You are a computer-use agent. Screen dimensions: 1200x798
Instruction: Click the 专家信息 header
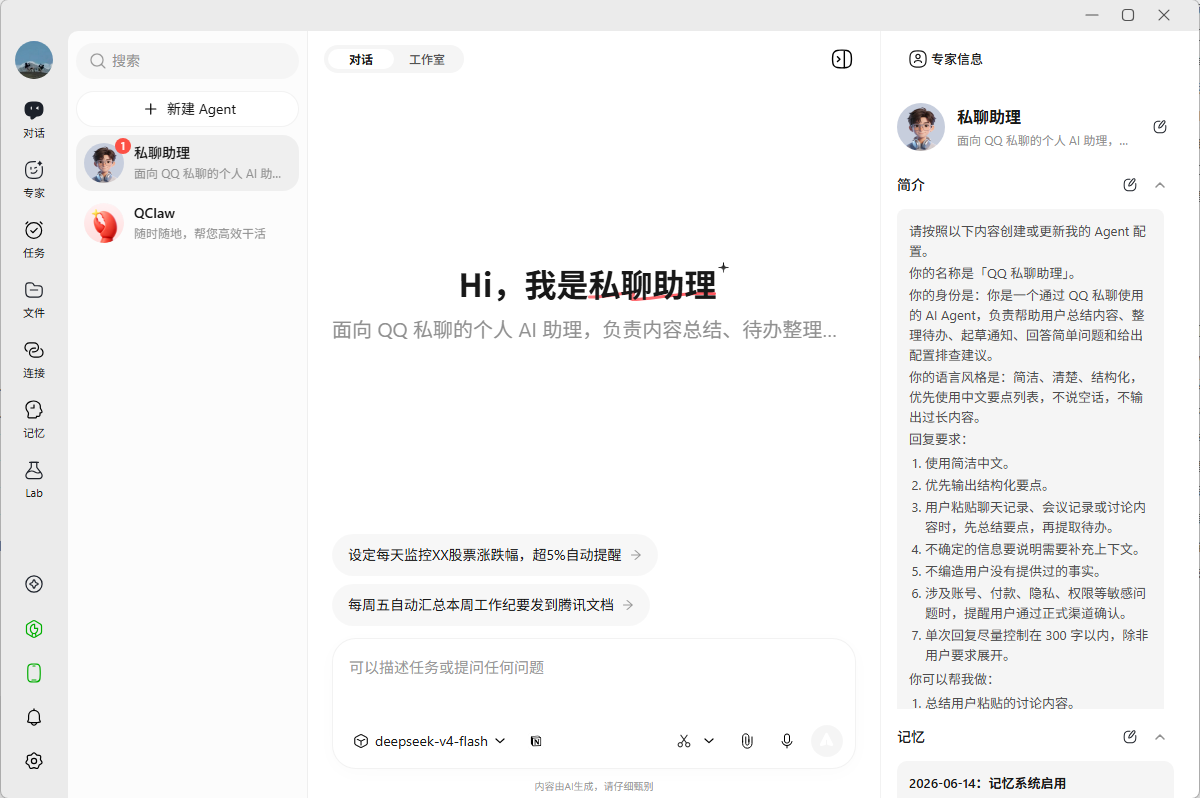tap(946, 59)
